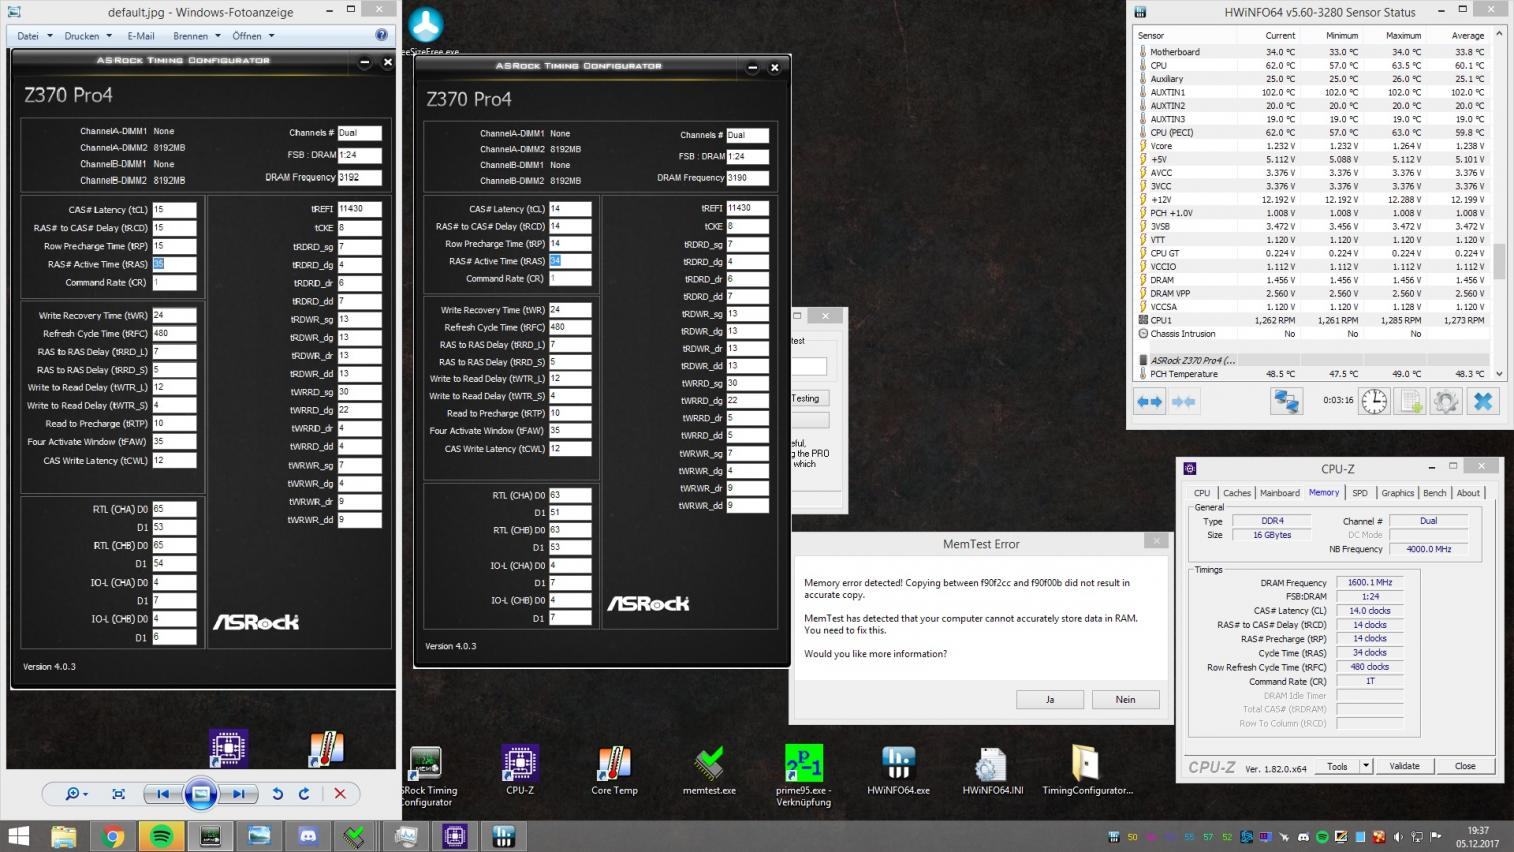1514x852 pixels.
Task: Click the tREFI field, front Timing Configurator
Action: (747, 208)
